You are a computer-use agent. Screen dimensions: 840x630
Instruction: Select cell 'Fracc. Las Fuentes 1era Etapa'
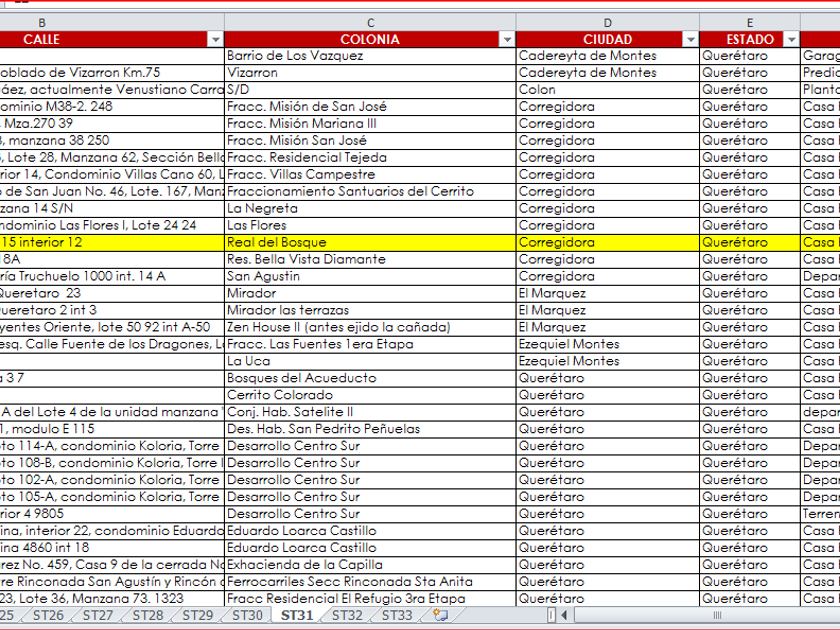pyautogui.click(x=370, y=344)
